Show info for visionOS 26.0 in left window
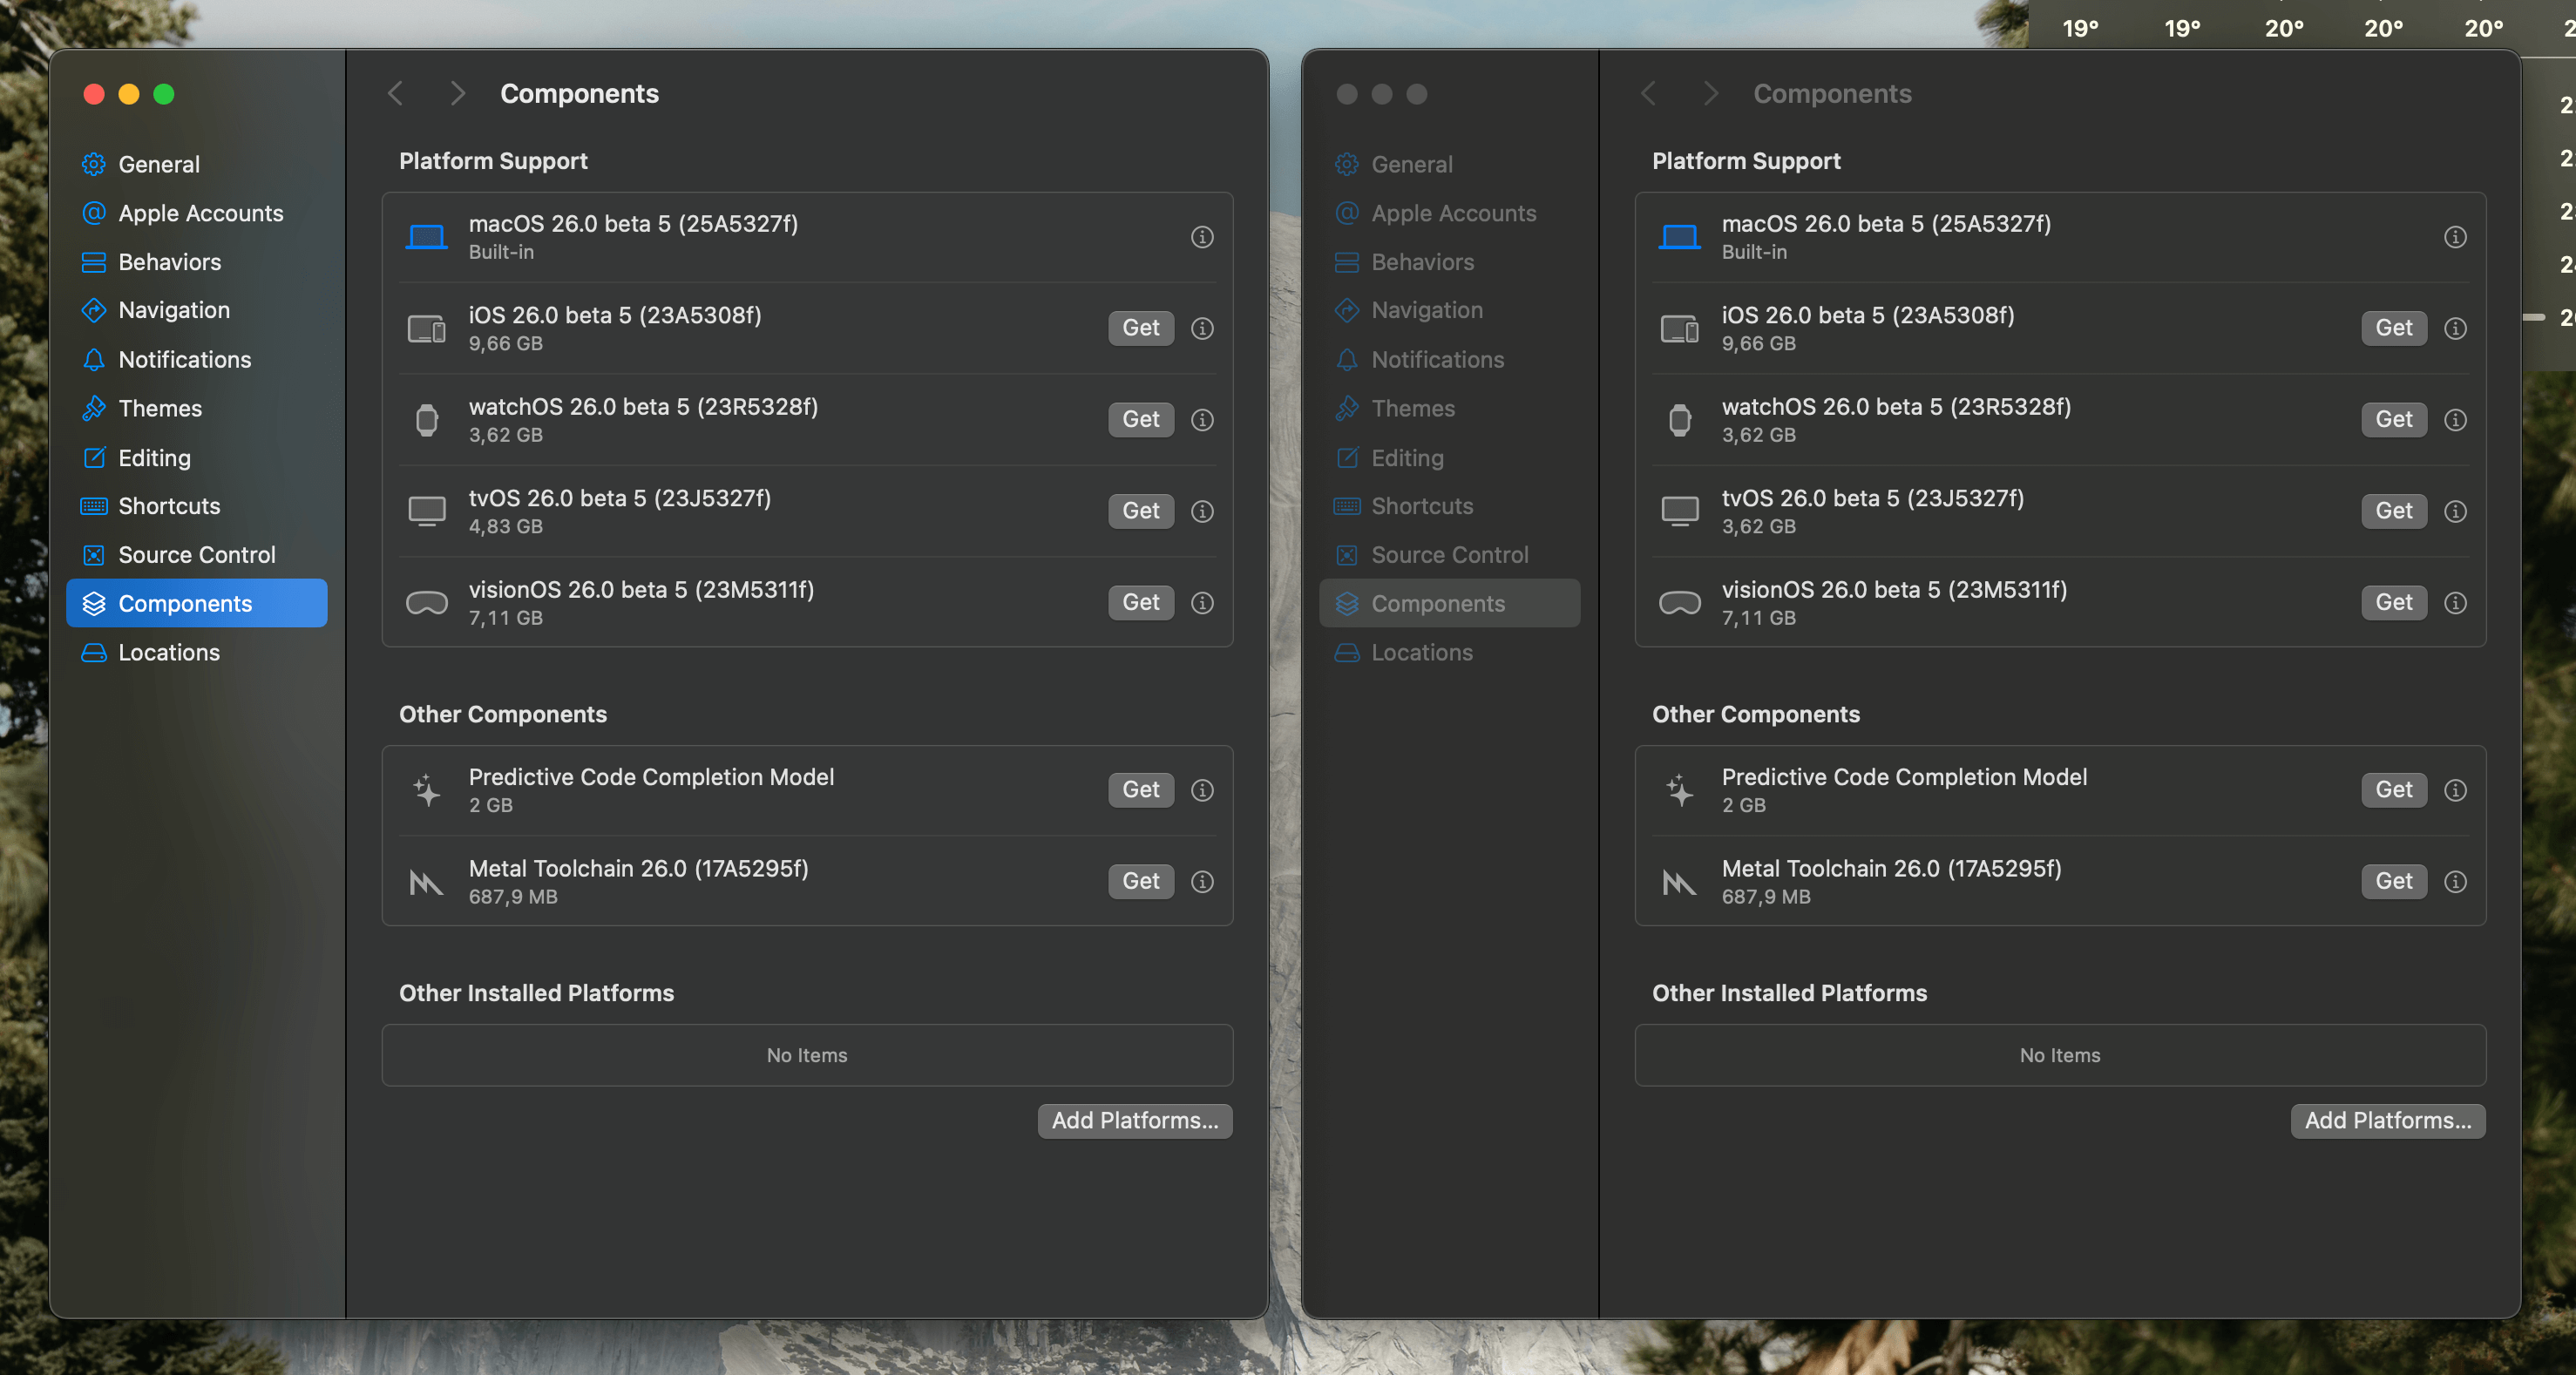This screenshot has width=2576, height=1375. click(1202, 603)
